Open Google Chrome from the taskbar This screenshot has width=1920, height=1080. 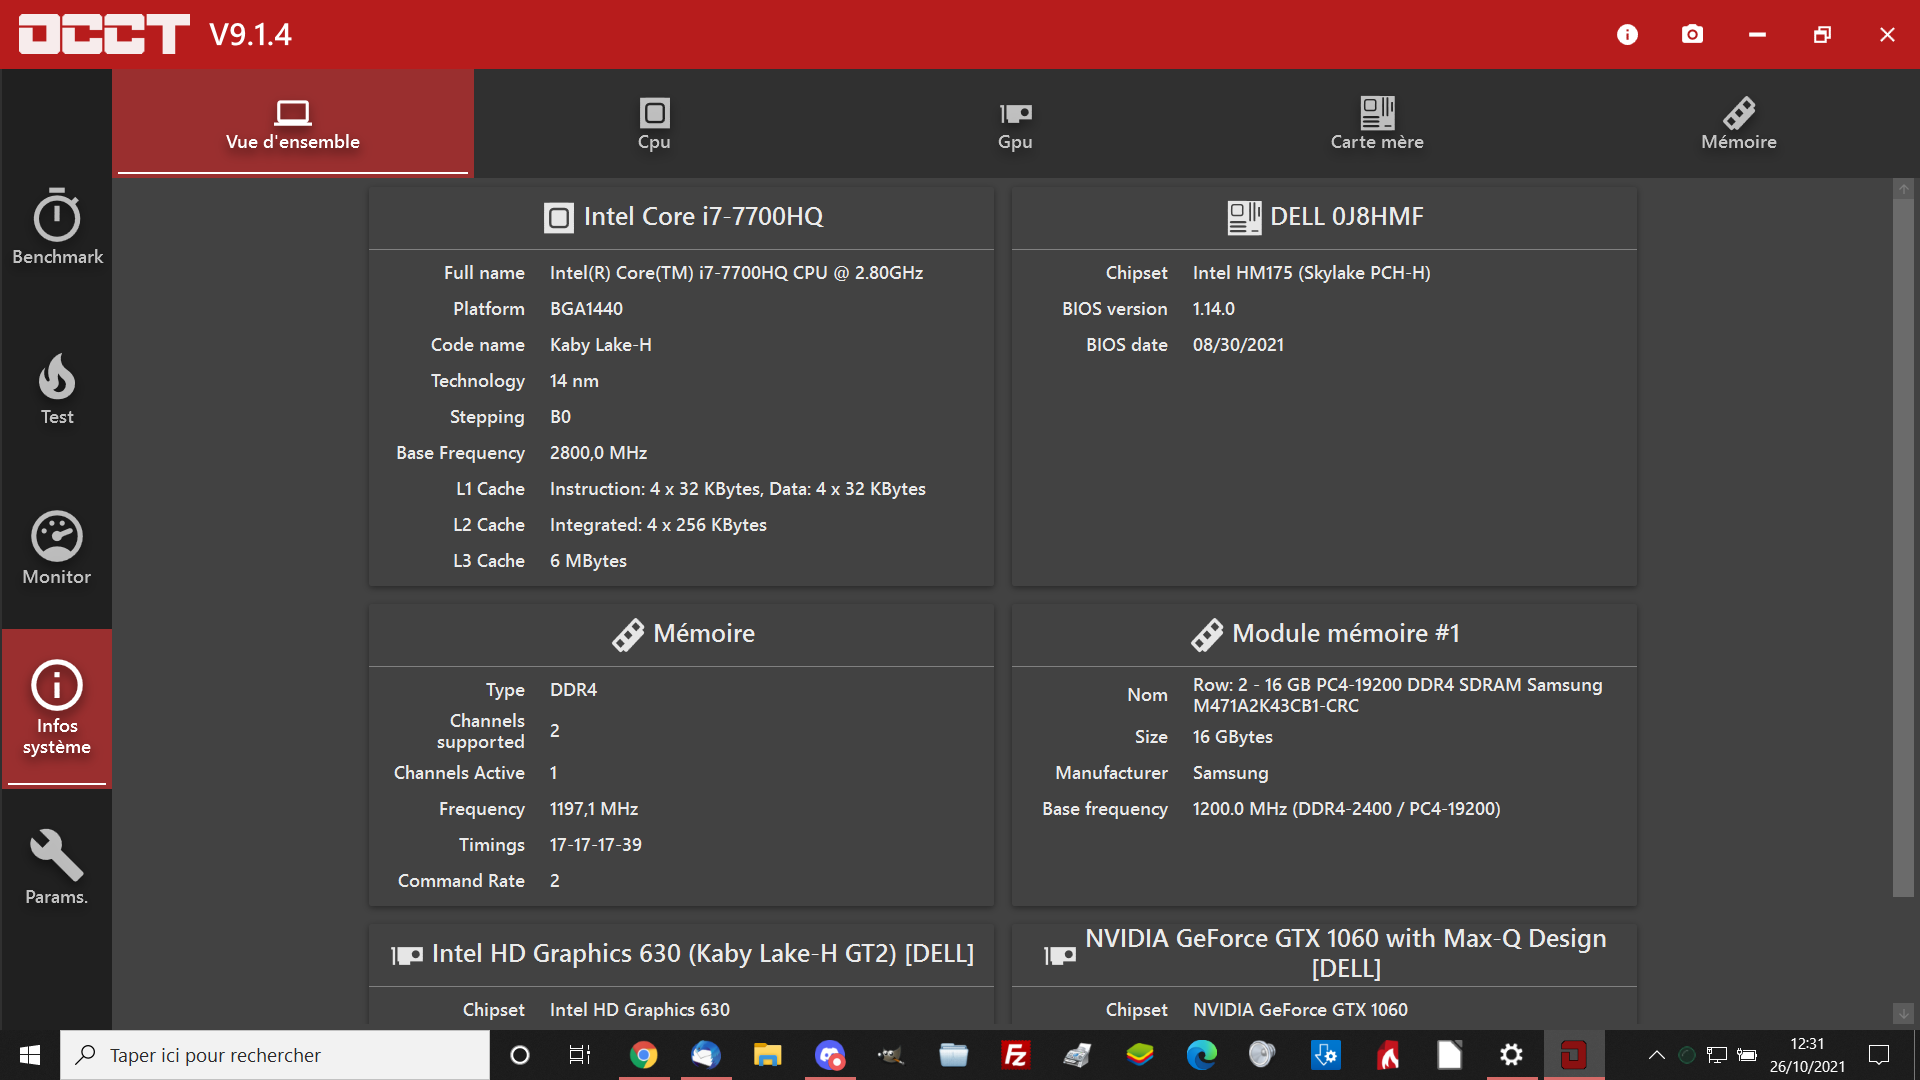click(644, 1055)
